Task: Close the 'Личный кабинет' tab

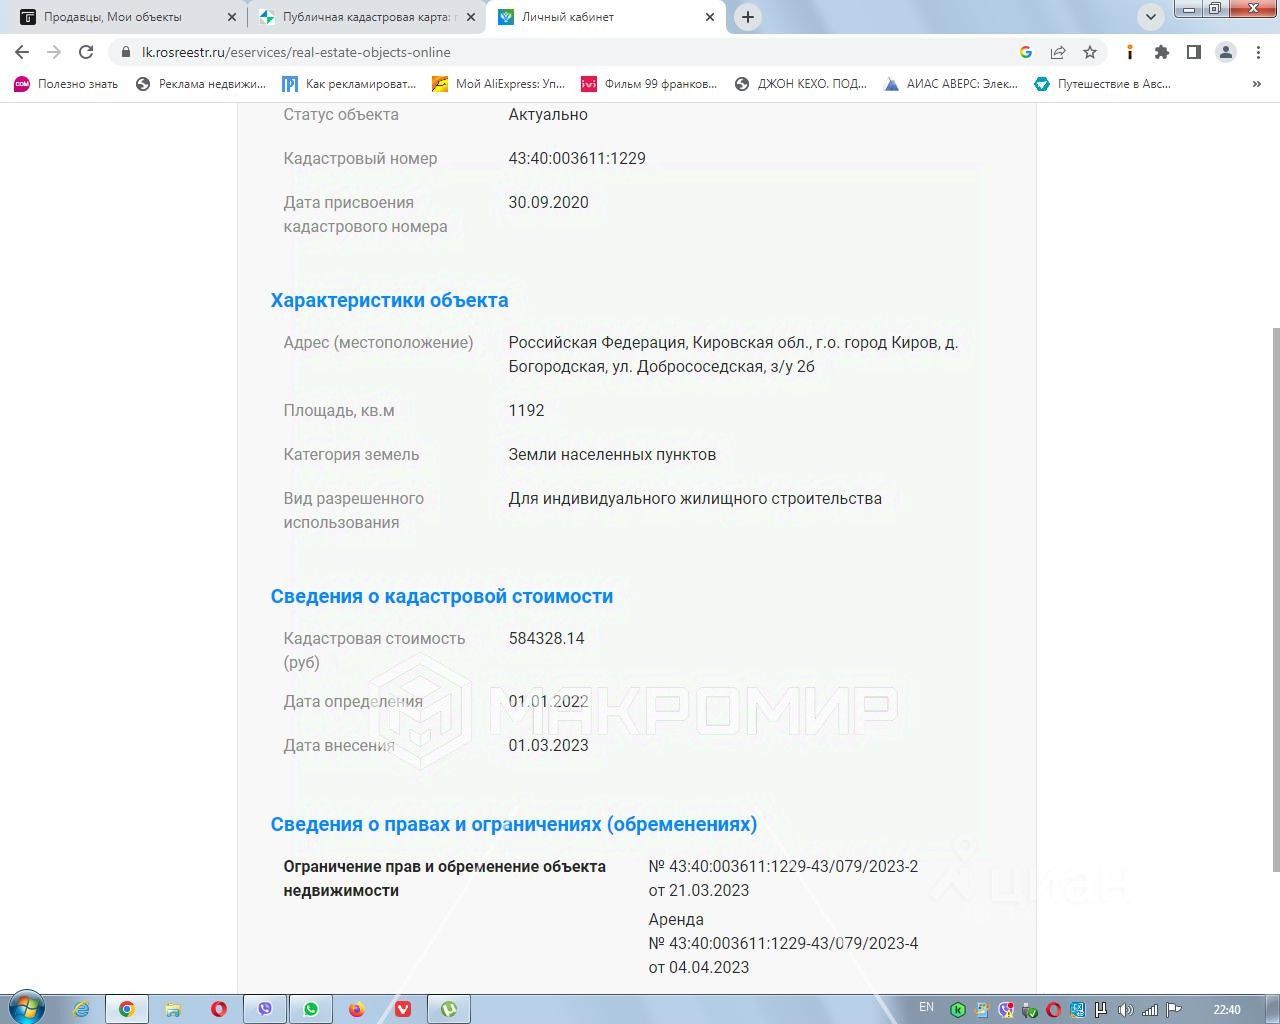Action: click(x=710, y=17)
